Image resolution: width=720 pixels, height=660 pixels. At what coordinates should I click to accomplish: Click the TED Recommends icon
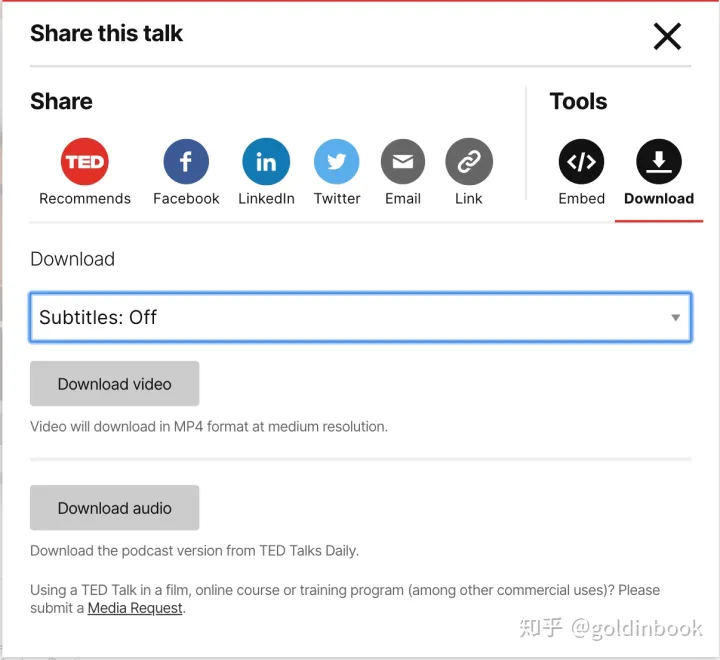pyautogui.click(x=84, y=162)
